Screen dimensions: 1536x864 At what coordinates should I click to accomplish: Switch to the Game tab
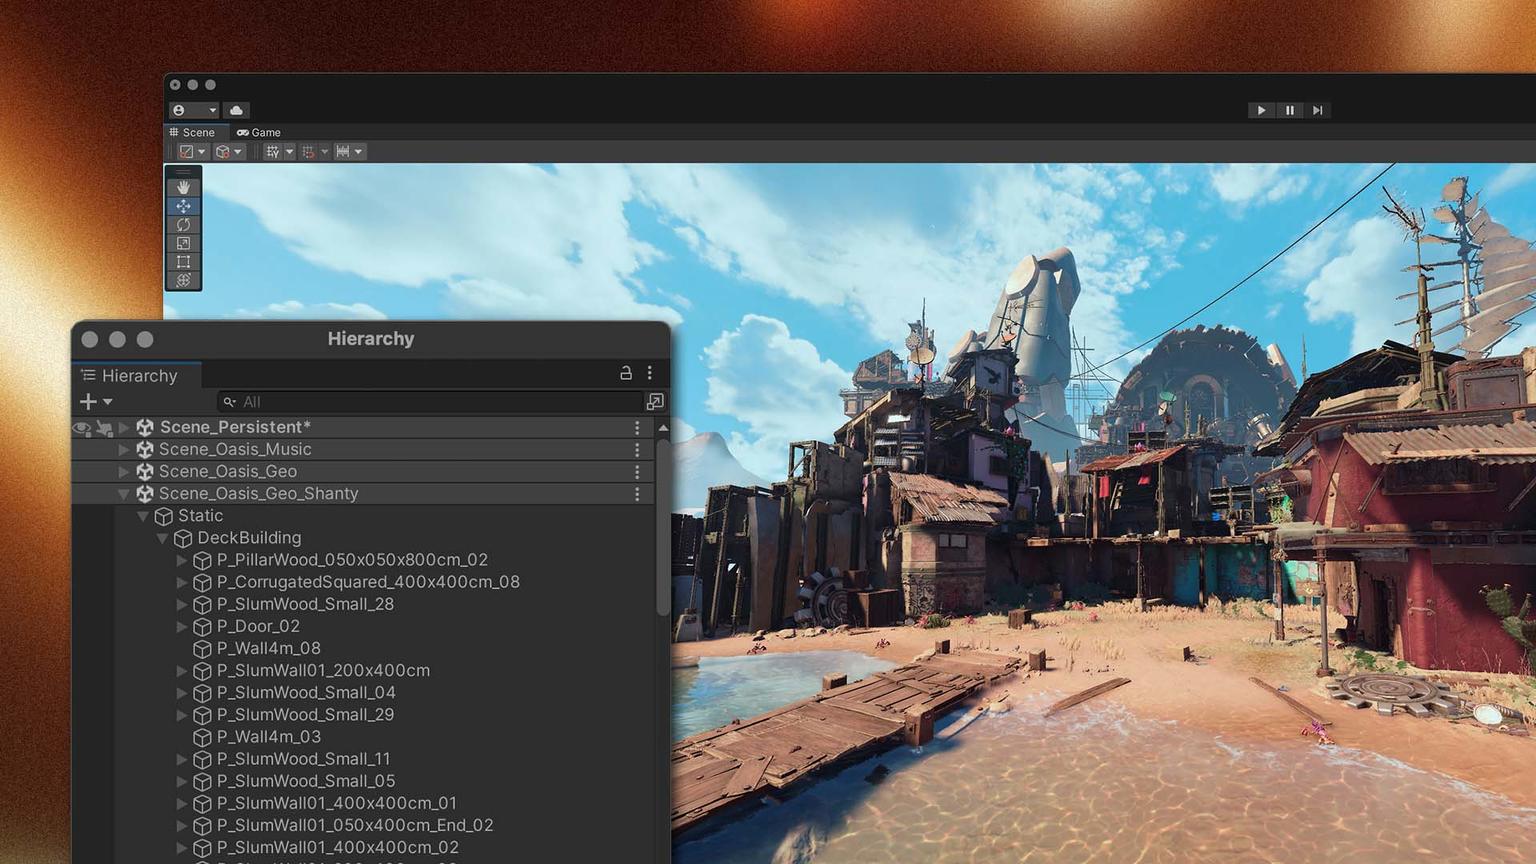point(256,132)
